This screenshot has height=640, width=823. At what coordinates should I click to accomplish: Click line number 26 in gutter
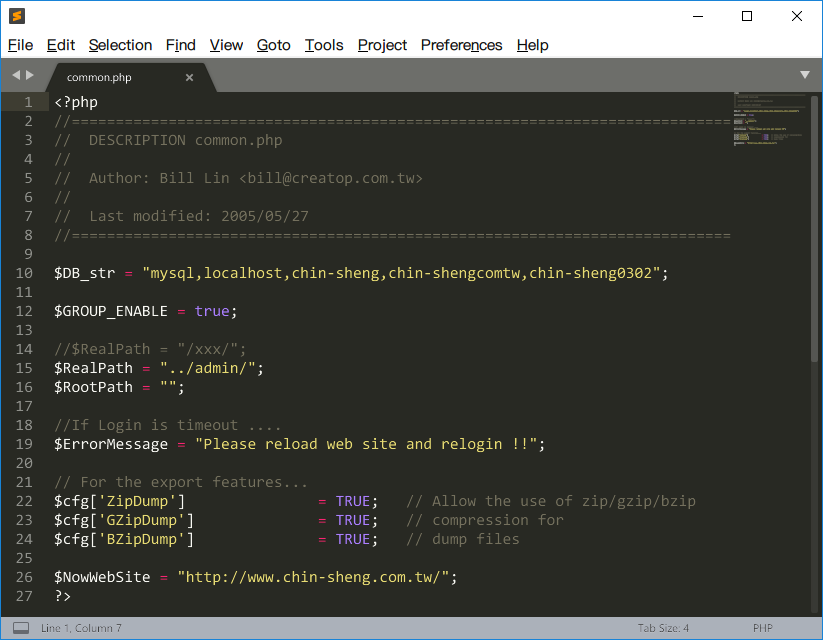point(24,577)
